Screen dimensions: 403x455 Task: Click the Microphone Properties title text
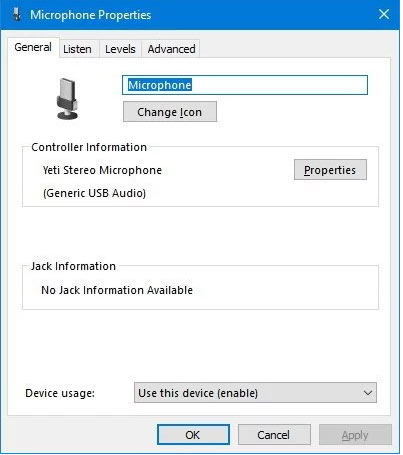click(x=91, y=15)
